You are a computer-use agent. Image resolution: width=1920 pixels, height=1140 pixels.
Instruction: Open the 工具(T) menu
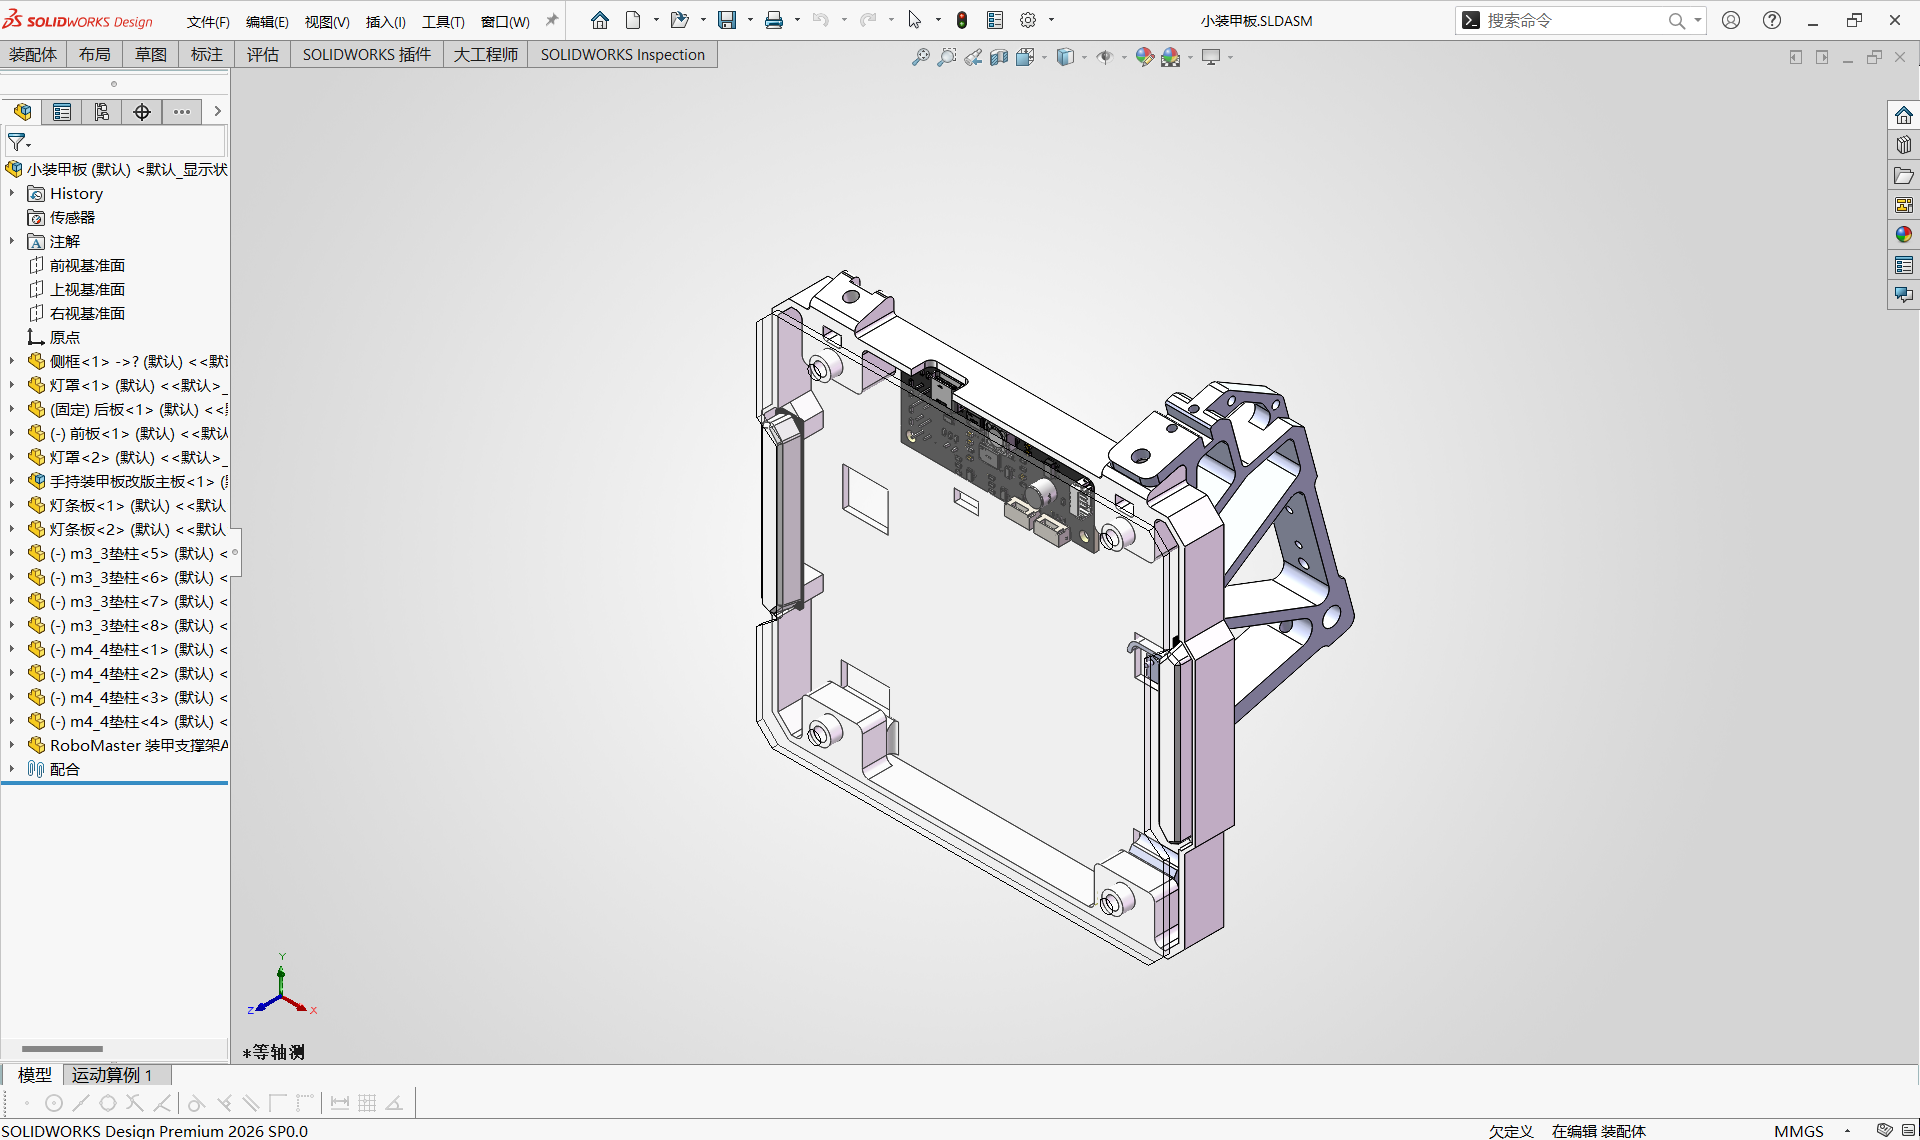point(443,21)
